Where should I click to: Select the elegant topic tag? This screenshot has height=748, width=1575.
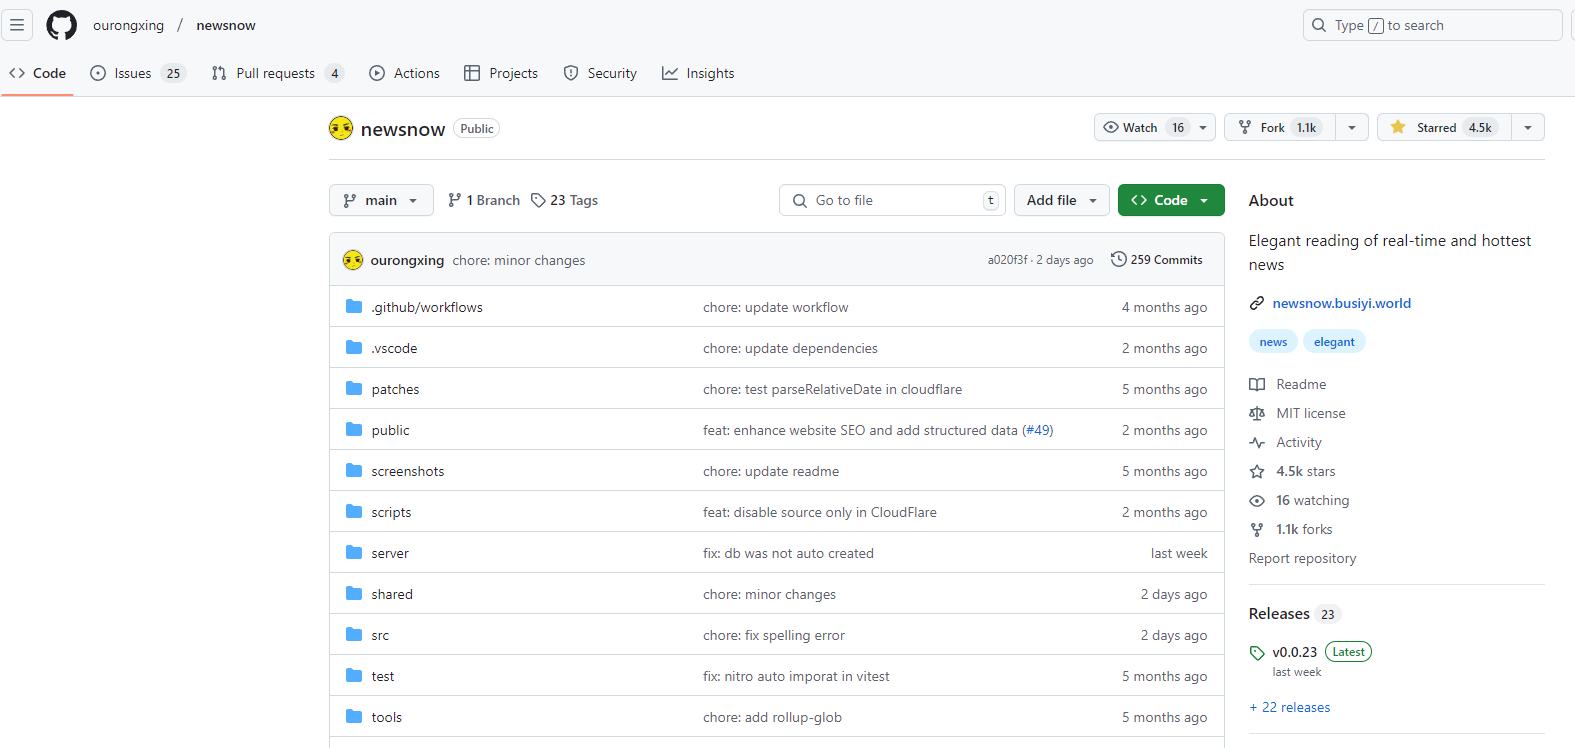click(1334, 342)
